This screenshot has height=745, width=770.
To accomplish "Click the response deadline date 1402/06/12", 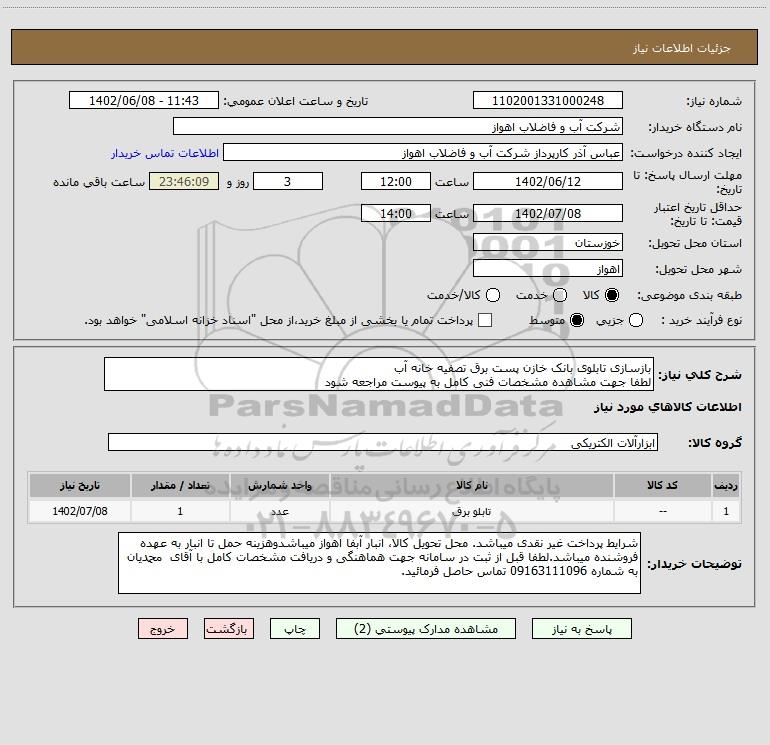I will tap(548, 181).
